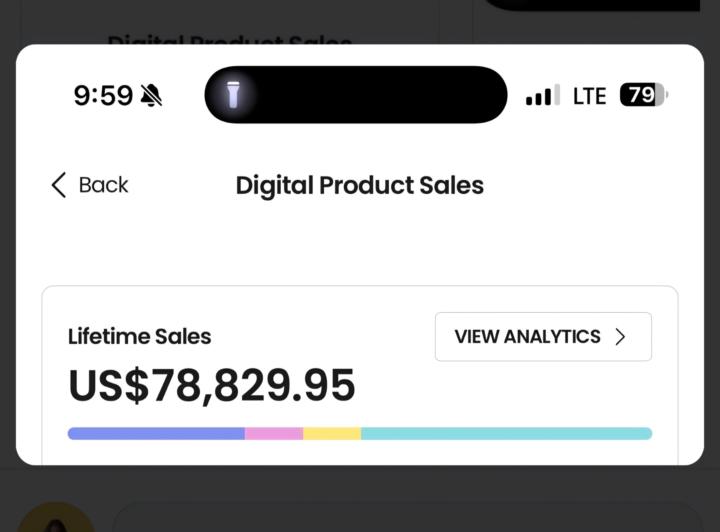Tap the battery indicator showing 79
The image size is (720, 532).
point(643,95)
